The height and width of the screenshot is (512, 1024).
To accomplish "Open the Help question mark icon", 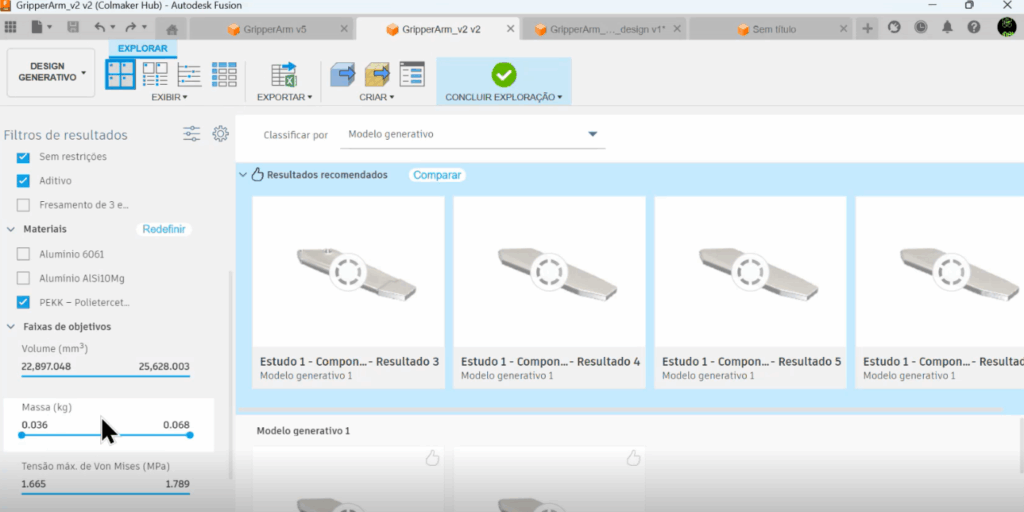I will click(x=974, y=28).
